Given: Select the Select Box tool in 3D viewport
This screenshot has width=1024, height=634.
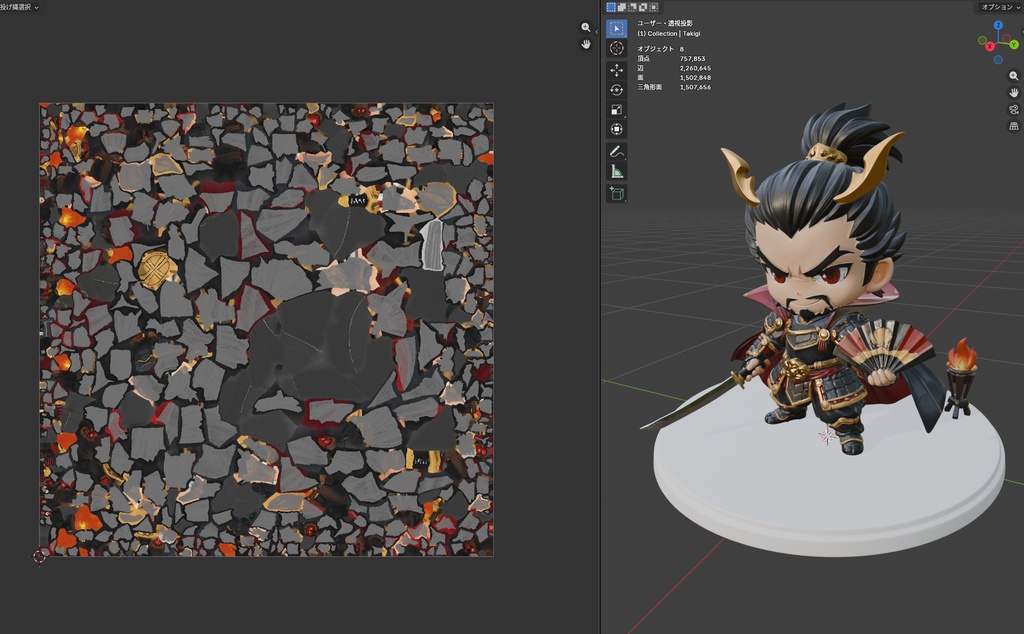Looking at the screenshot, I should click(x=616, y=29).
